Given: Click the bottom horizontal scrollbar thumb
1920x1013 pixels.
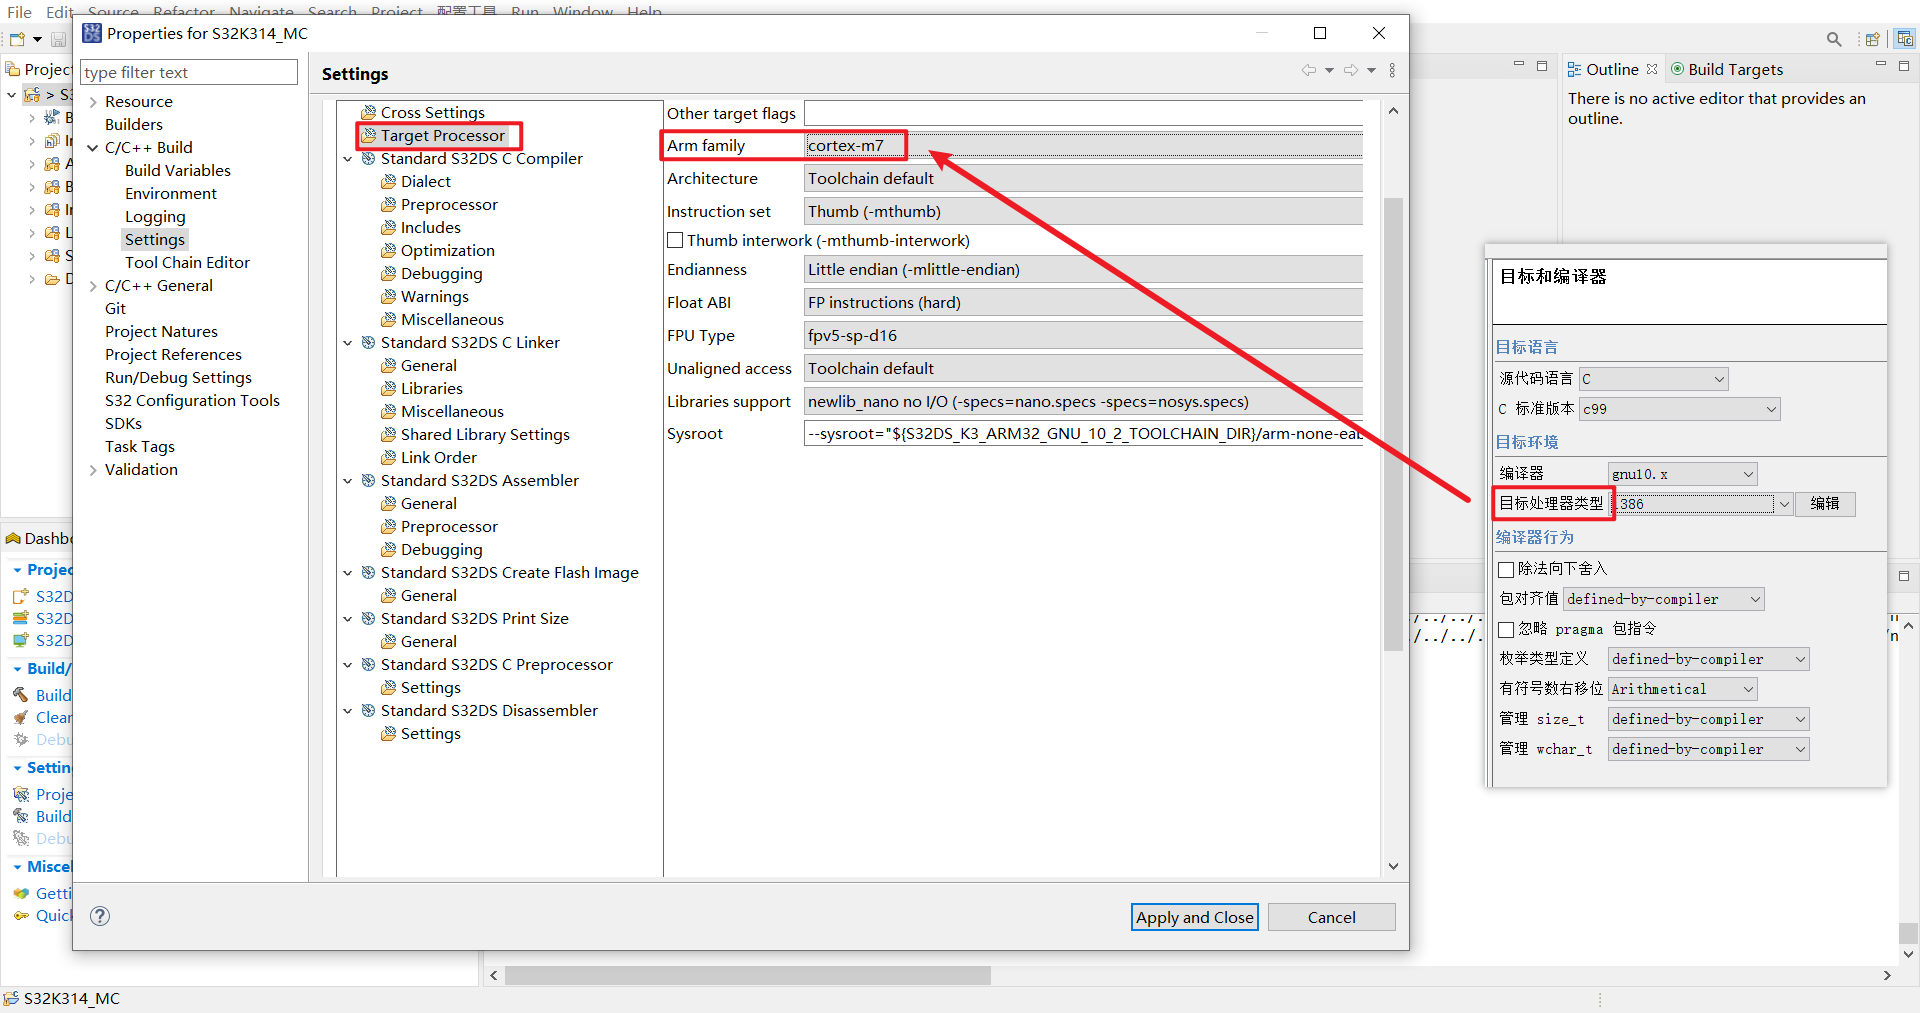Looking at the screenshot, I should pos(748,975).
